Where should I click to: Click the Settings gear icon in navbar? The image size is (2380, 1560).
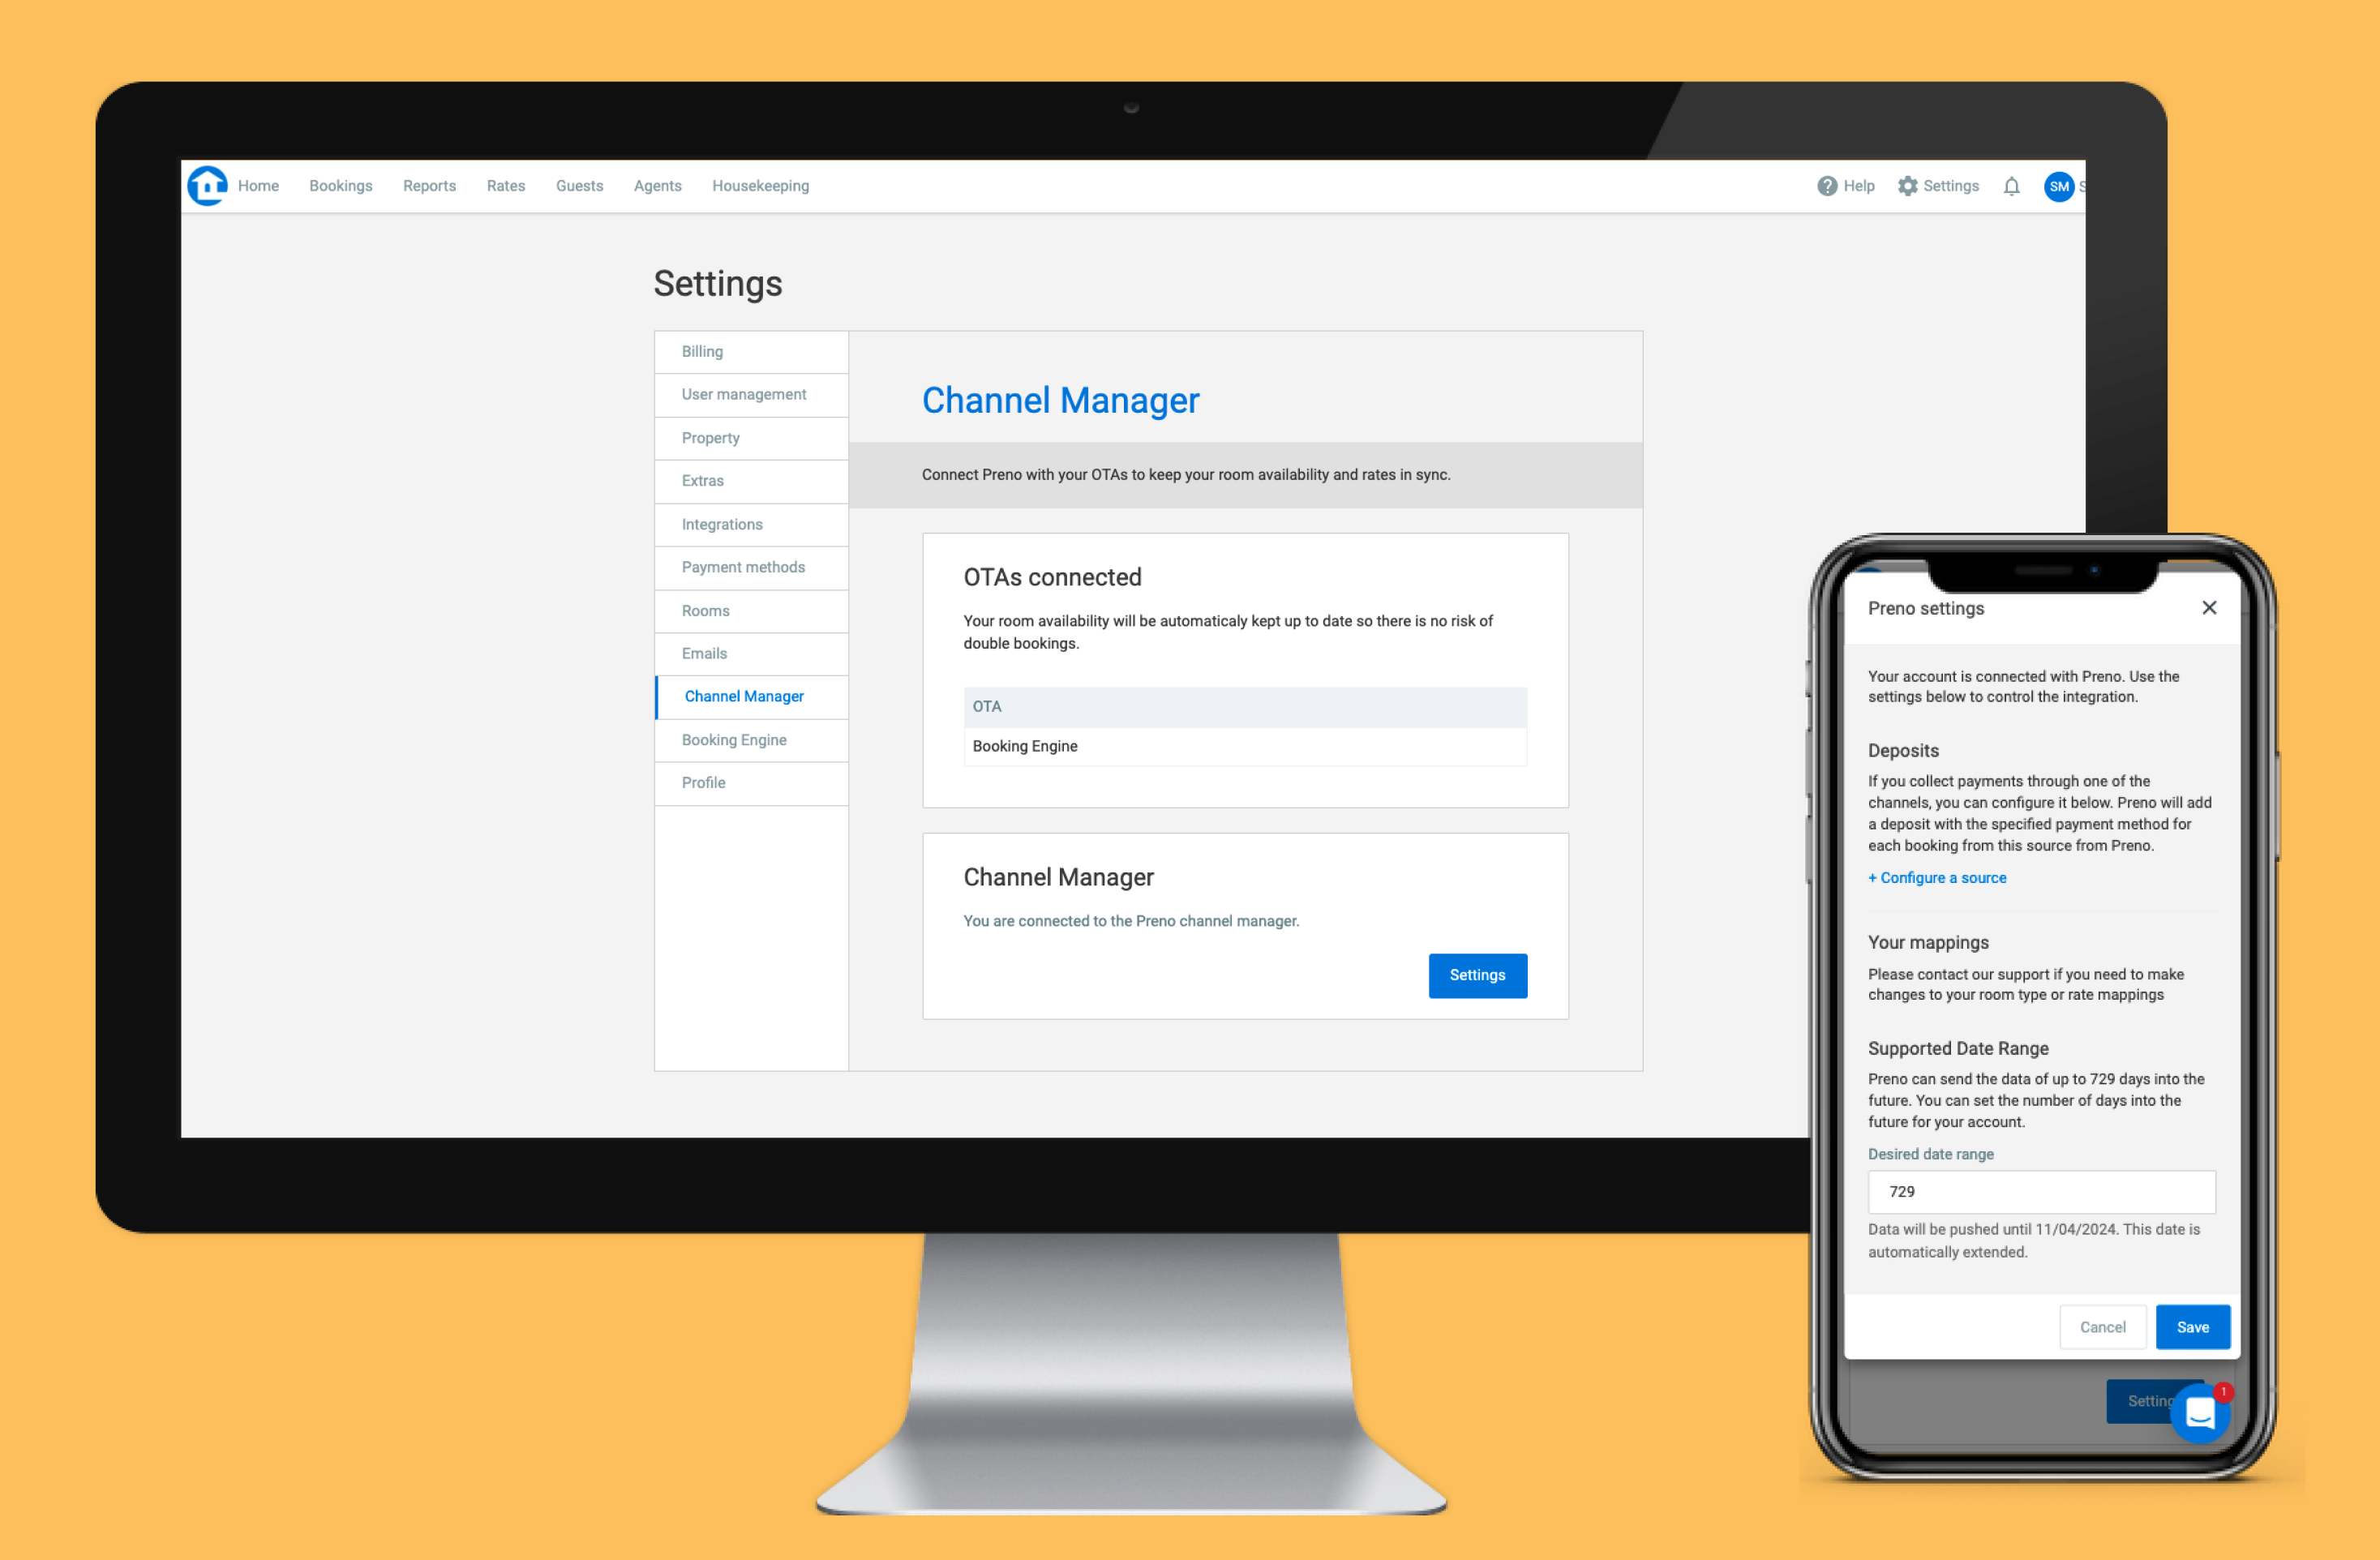coord(1910,185)
